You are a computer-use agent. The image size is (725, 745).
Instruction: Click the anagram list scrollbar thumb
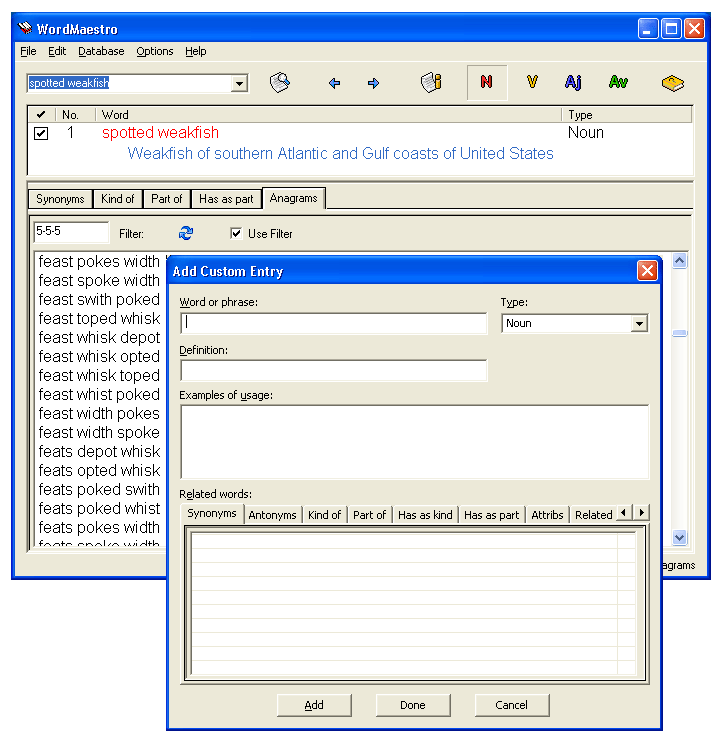pos(679,334)
